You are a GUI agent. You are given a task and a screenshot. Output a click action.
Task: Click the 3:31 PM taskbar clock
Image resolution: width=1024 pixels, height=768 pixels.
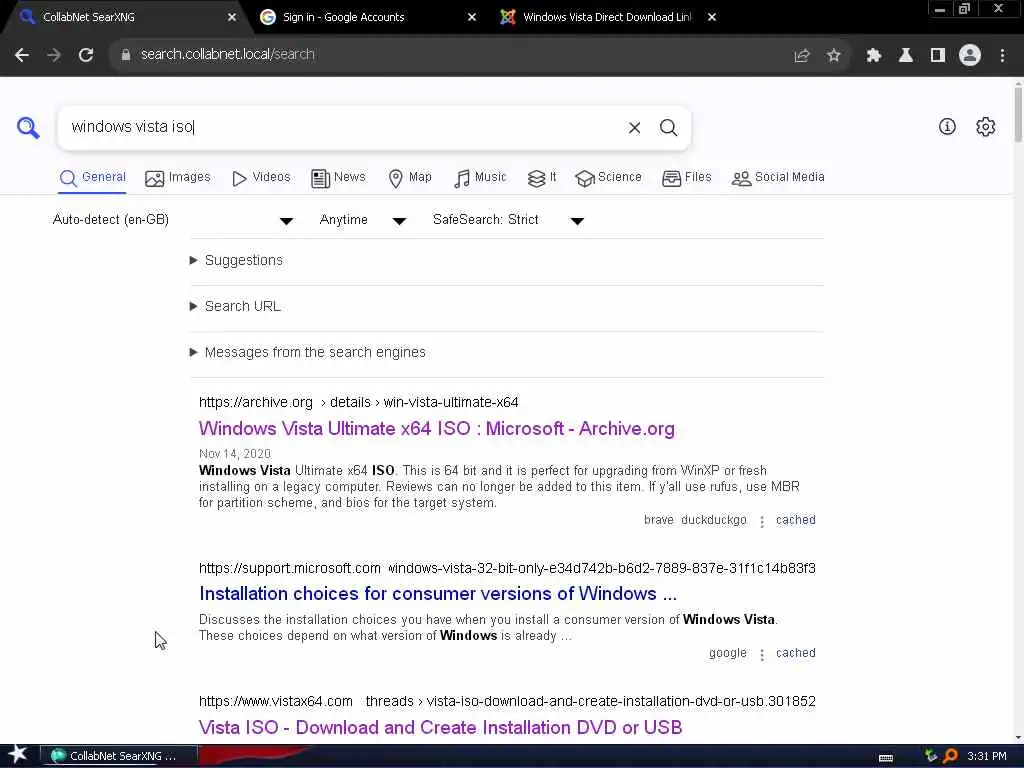point(986,756)
